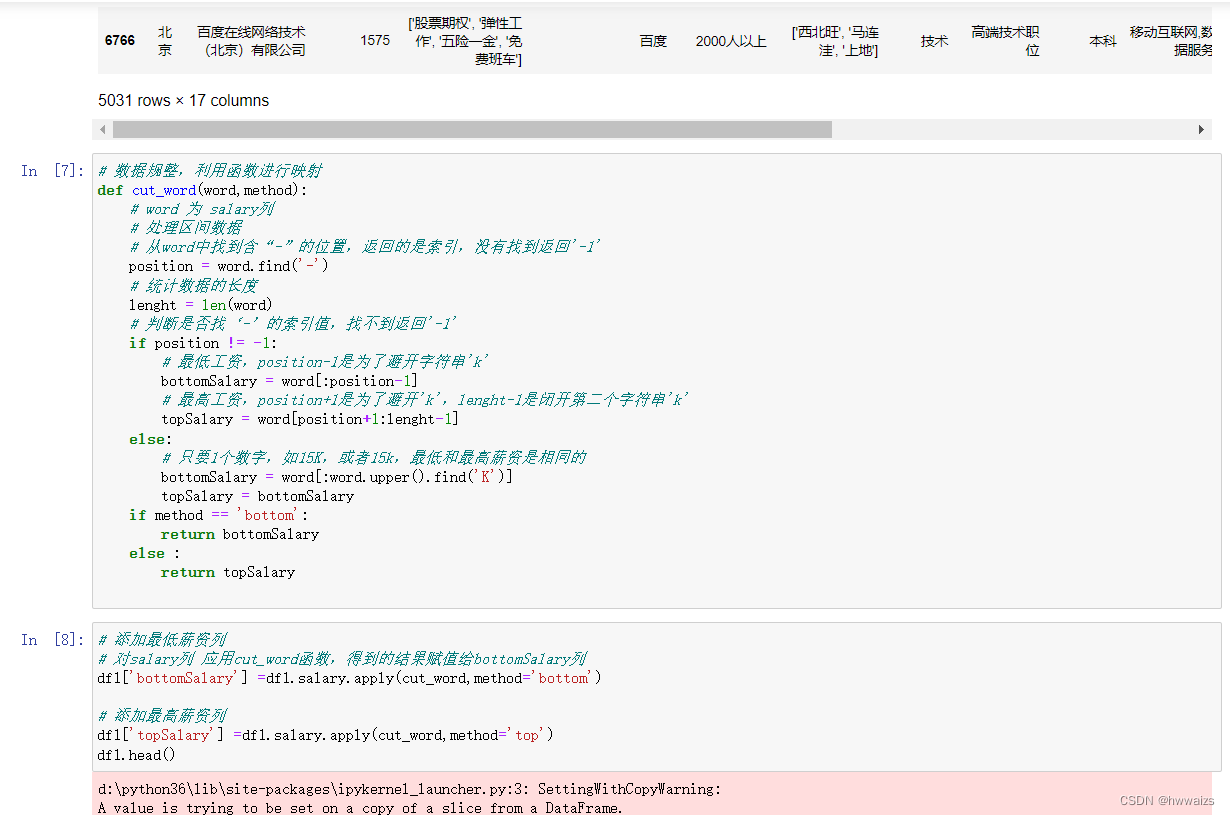Click the 'return bottomSalary' line

pyautogui.click(x=240, y=534)
